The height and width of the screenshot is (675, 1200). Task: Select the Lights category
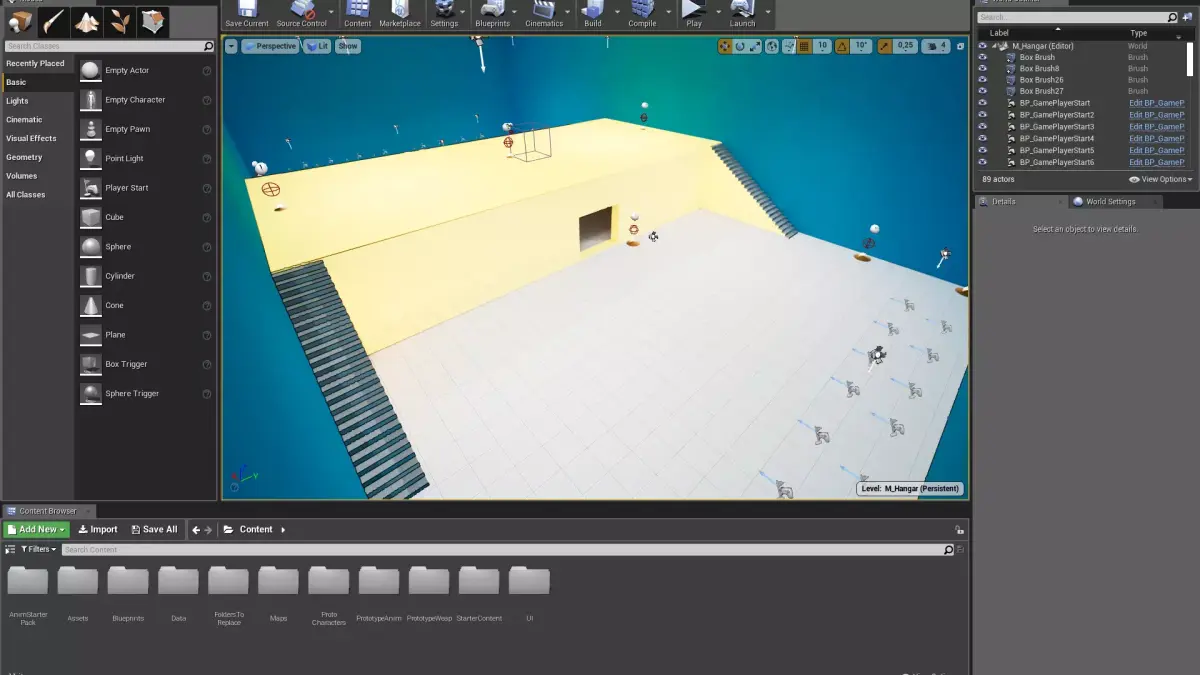coord(17,101)
